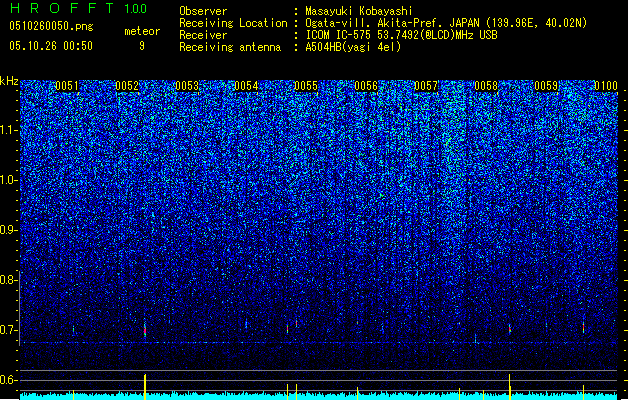This screenshot has width=629, height=400.
Task: Click the 1.0 kHz axis label
Action: (x=9, y=180)
